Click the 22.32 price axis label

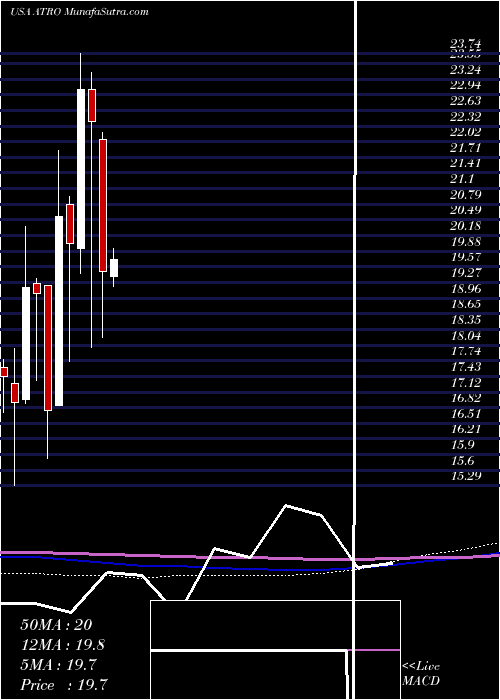[466, 117]
